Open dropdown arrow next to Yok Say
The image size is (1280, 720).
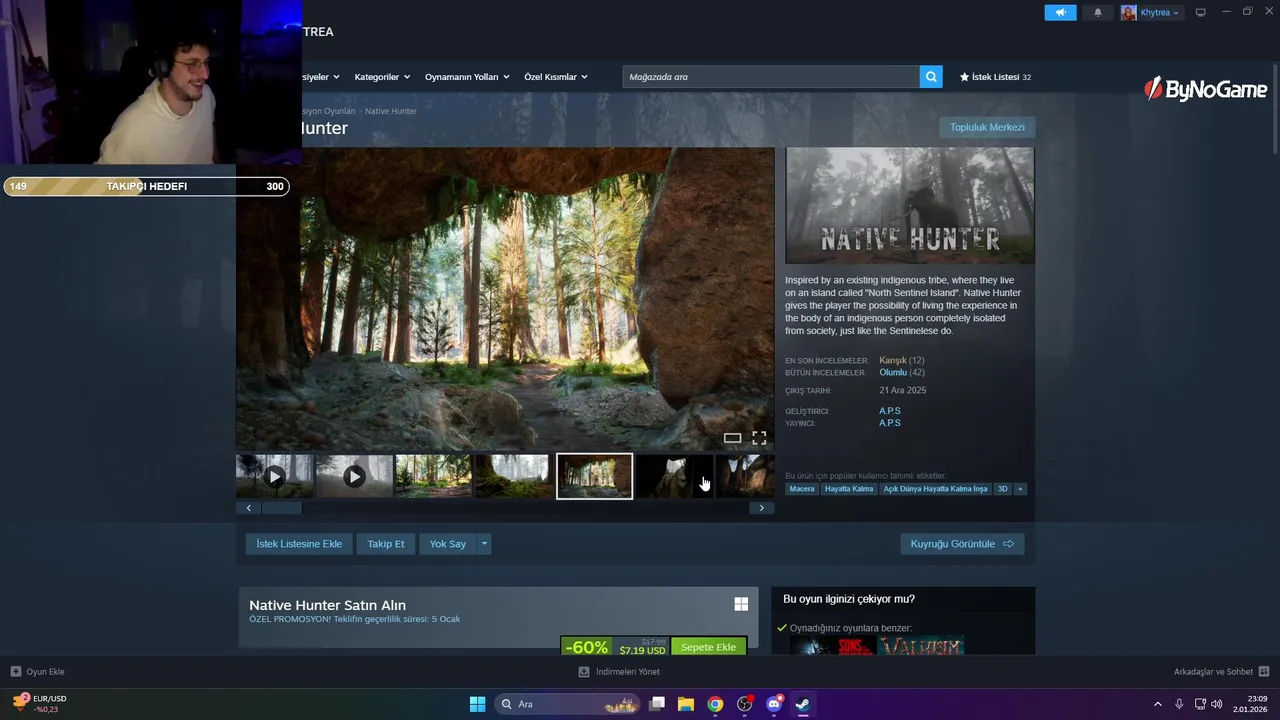pos(484,543)
